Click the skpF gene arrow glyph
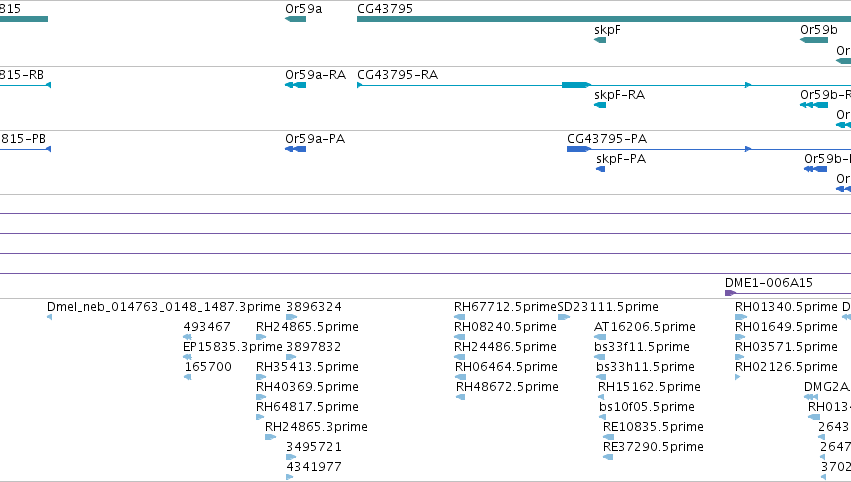 tap(600, 40)
